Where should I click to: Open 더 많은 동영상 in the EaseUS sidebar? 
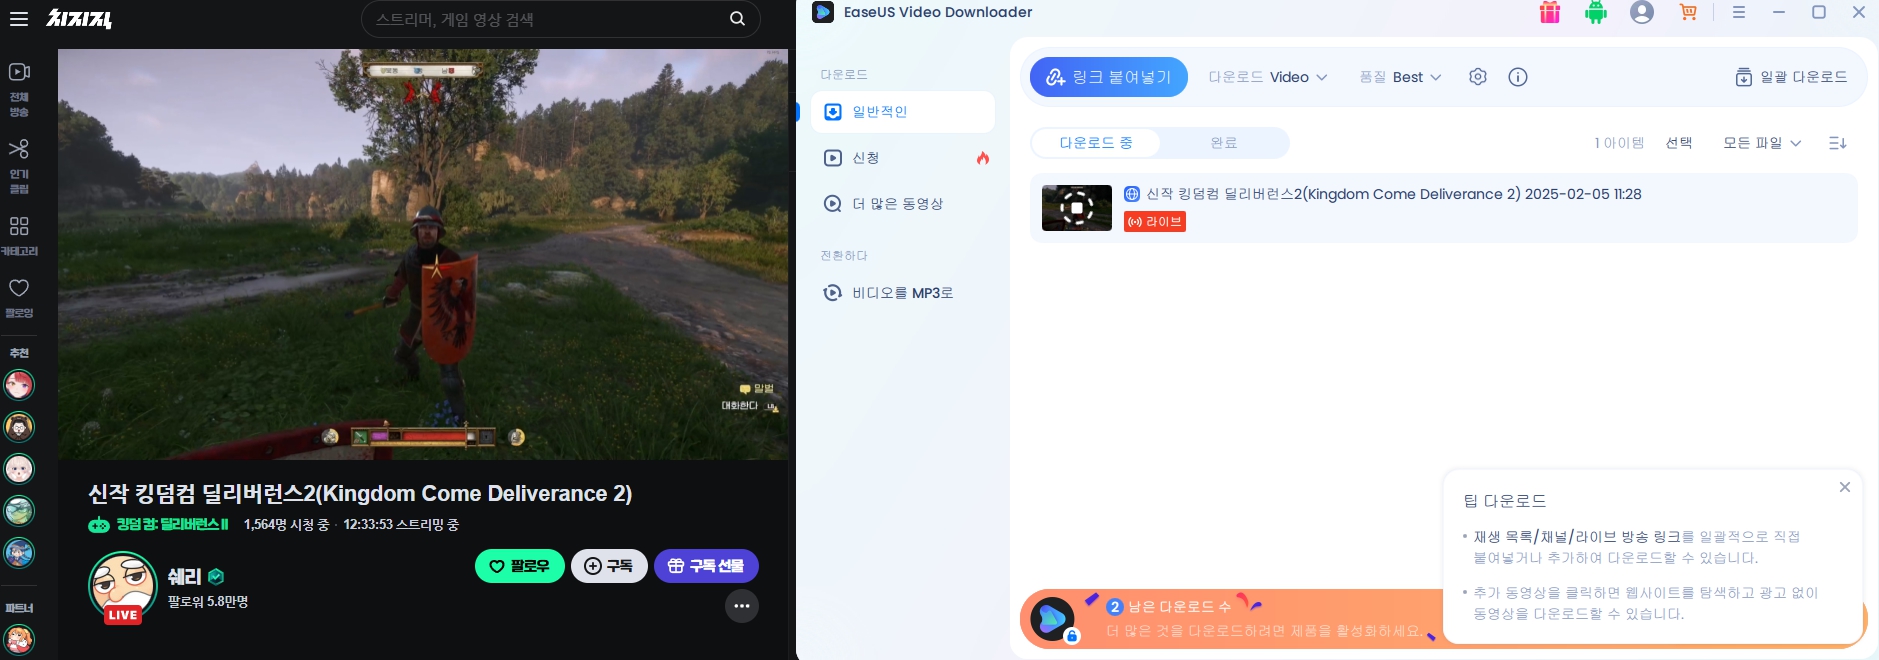[x=903, y=204]
